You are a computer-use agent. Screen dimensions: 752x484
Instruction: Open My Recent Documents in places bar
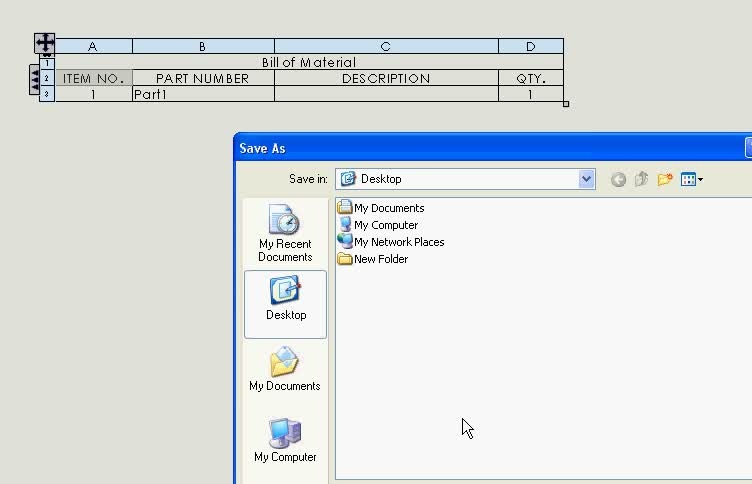[x=285, y=233]
